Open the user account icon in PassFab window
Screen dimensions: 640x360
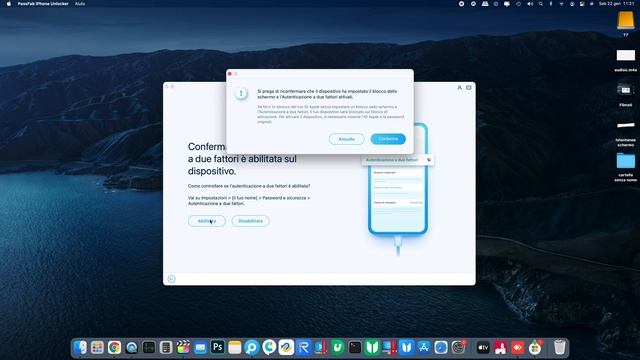pyautogui.click(x=459, y=87)
